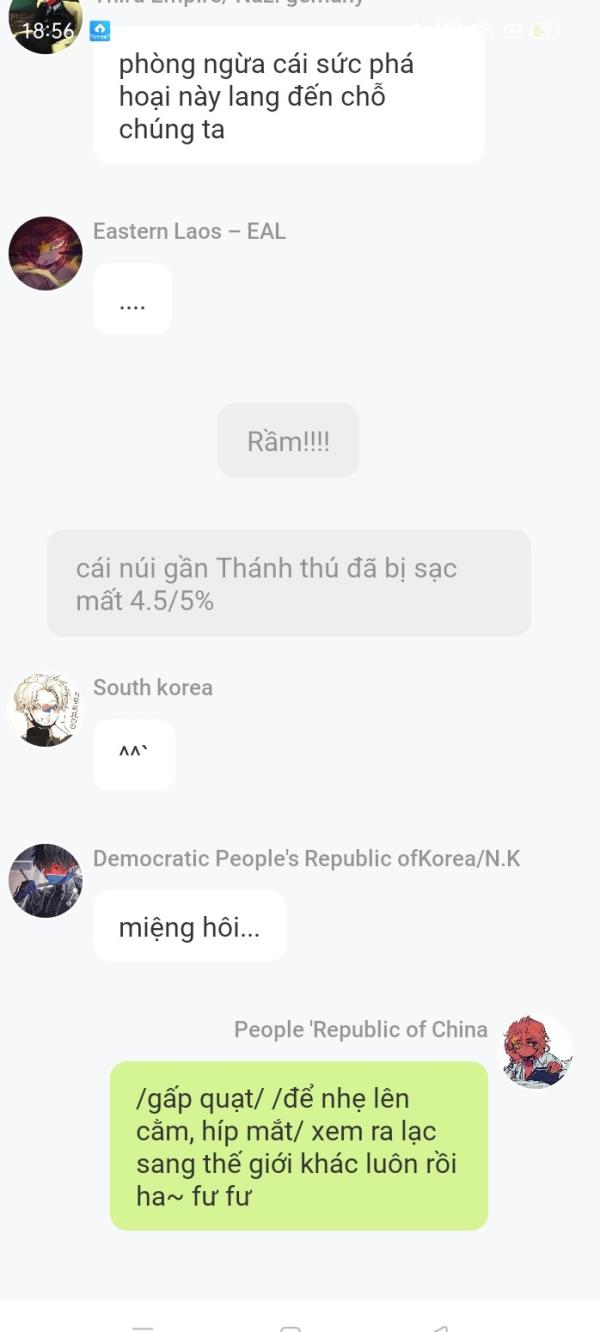Tap the Democratic People's Republic of Korea avatar

point(45,880)
